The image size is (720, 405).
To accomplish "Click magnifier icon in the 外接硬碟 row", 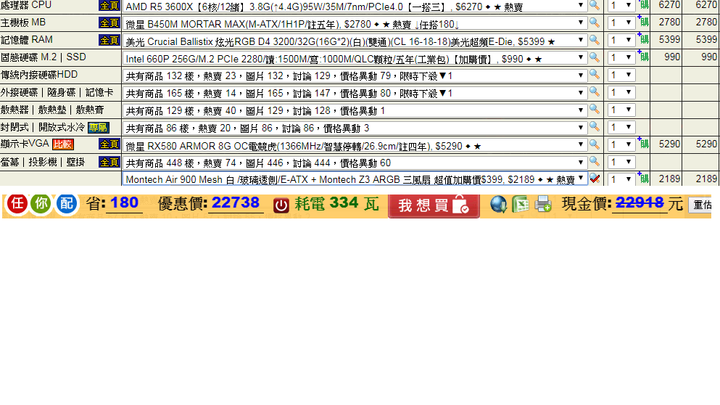I will click(x=594, y=92).
